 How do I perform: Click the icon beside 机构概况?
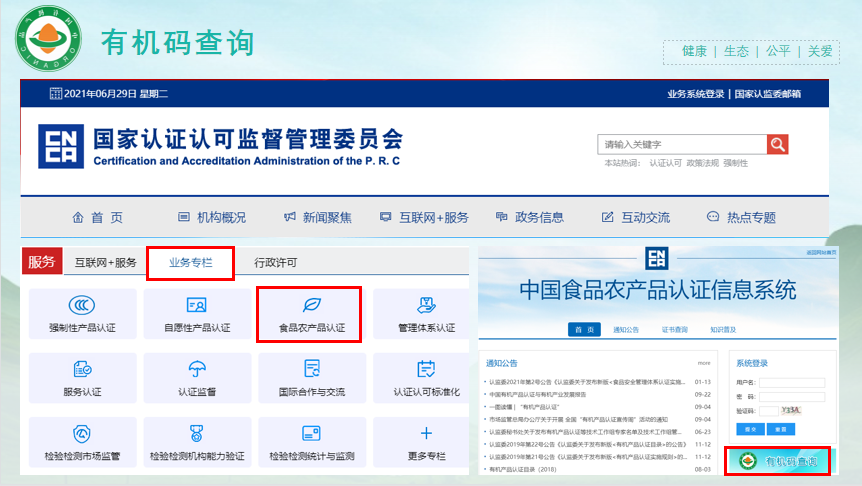tap(184, 217)
